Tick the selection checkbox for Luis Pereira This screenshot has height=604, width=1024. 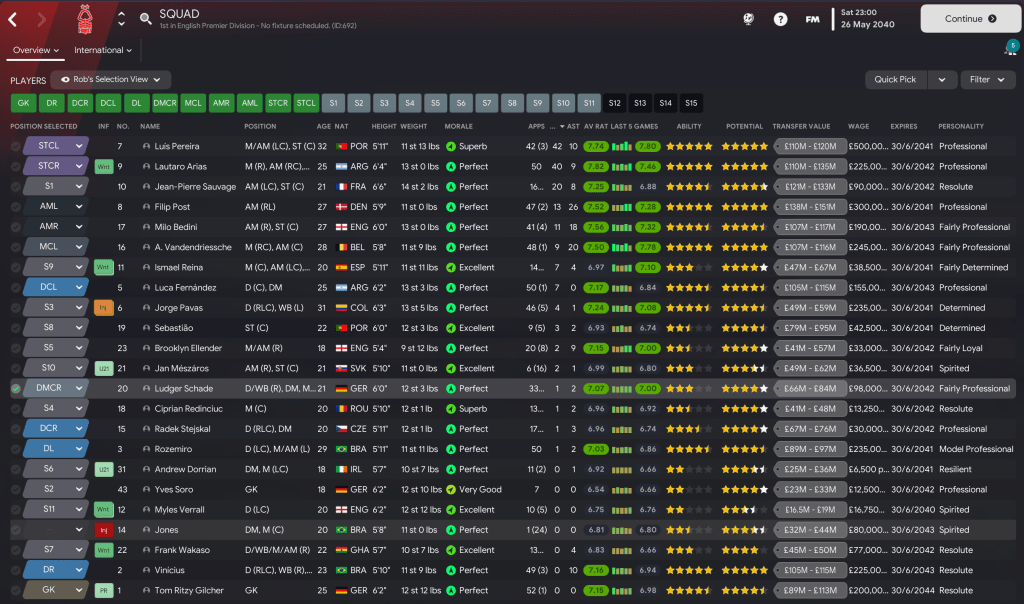(x=16, y=147)
